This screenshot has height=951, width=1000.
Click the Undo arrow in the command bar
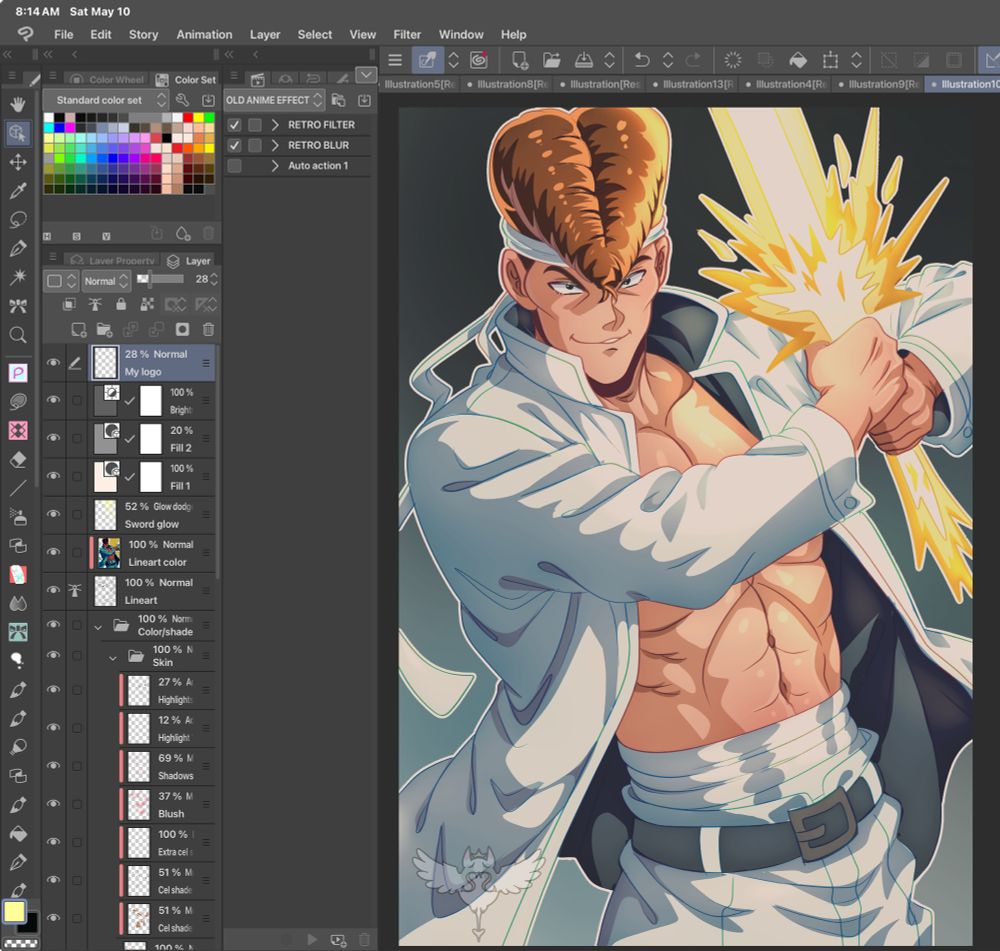tap(642, 61)
